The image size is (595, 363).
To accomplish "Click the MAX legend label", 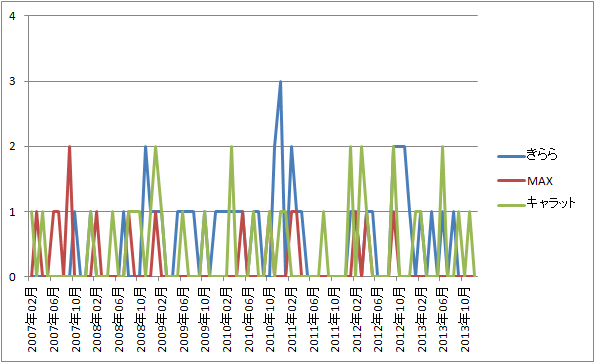I will [x=540, y=181].
